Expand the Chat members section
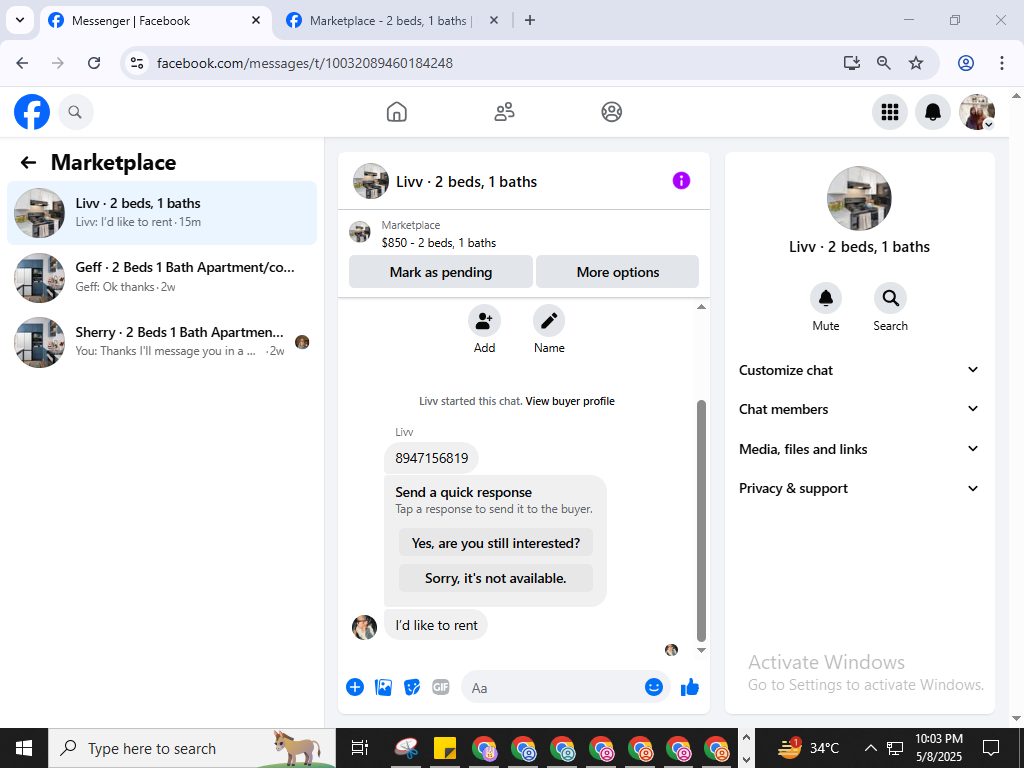1024x768 pixels. [x=859, y=409]
